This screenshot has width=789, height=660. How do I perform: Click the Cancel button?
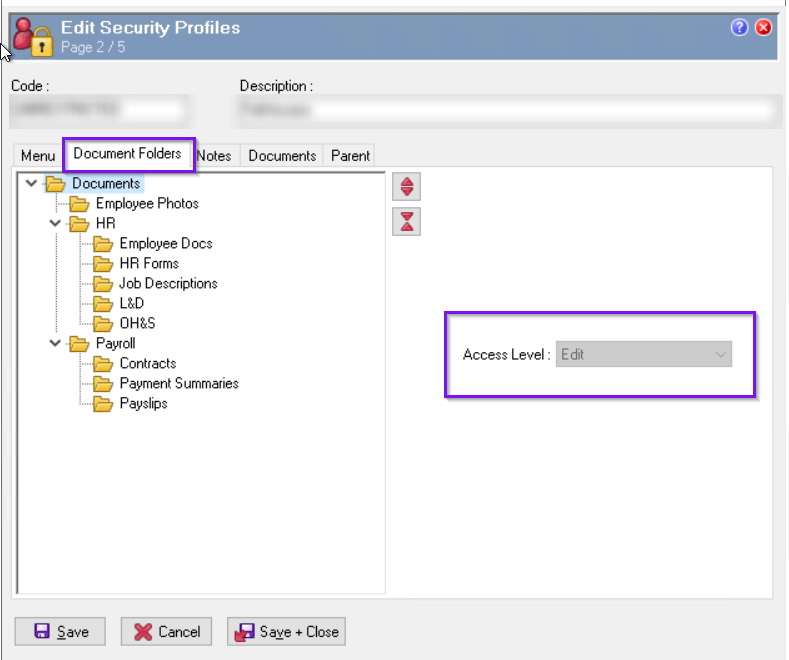coord(167,632)
